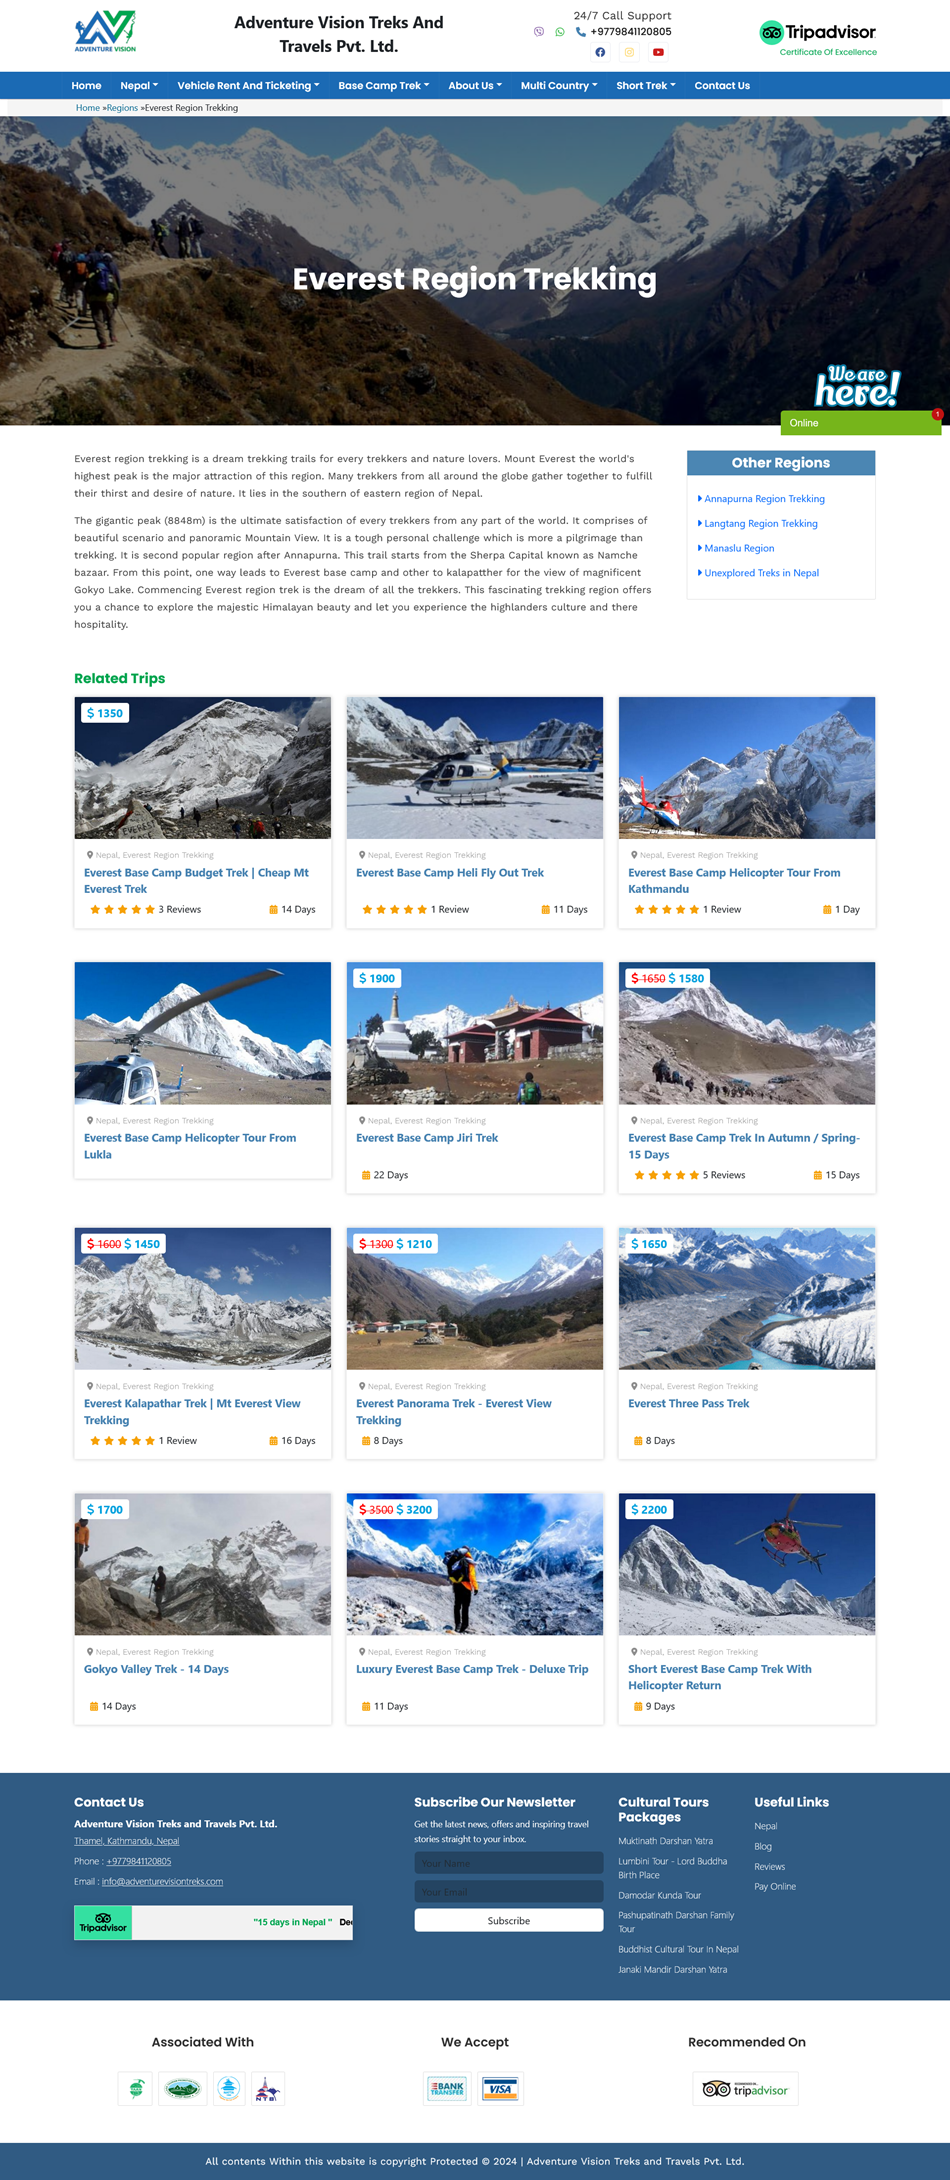Click the Adventure Vision logo
The width and height of the screenshot is (950, 2180).
tap(105, 32)
